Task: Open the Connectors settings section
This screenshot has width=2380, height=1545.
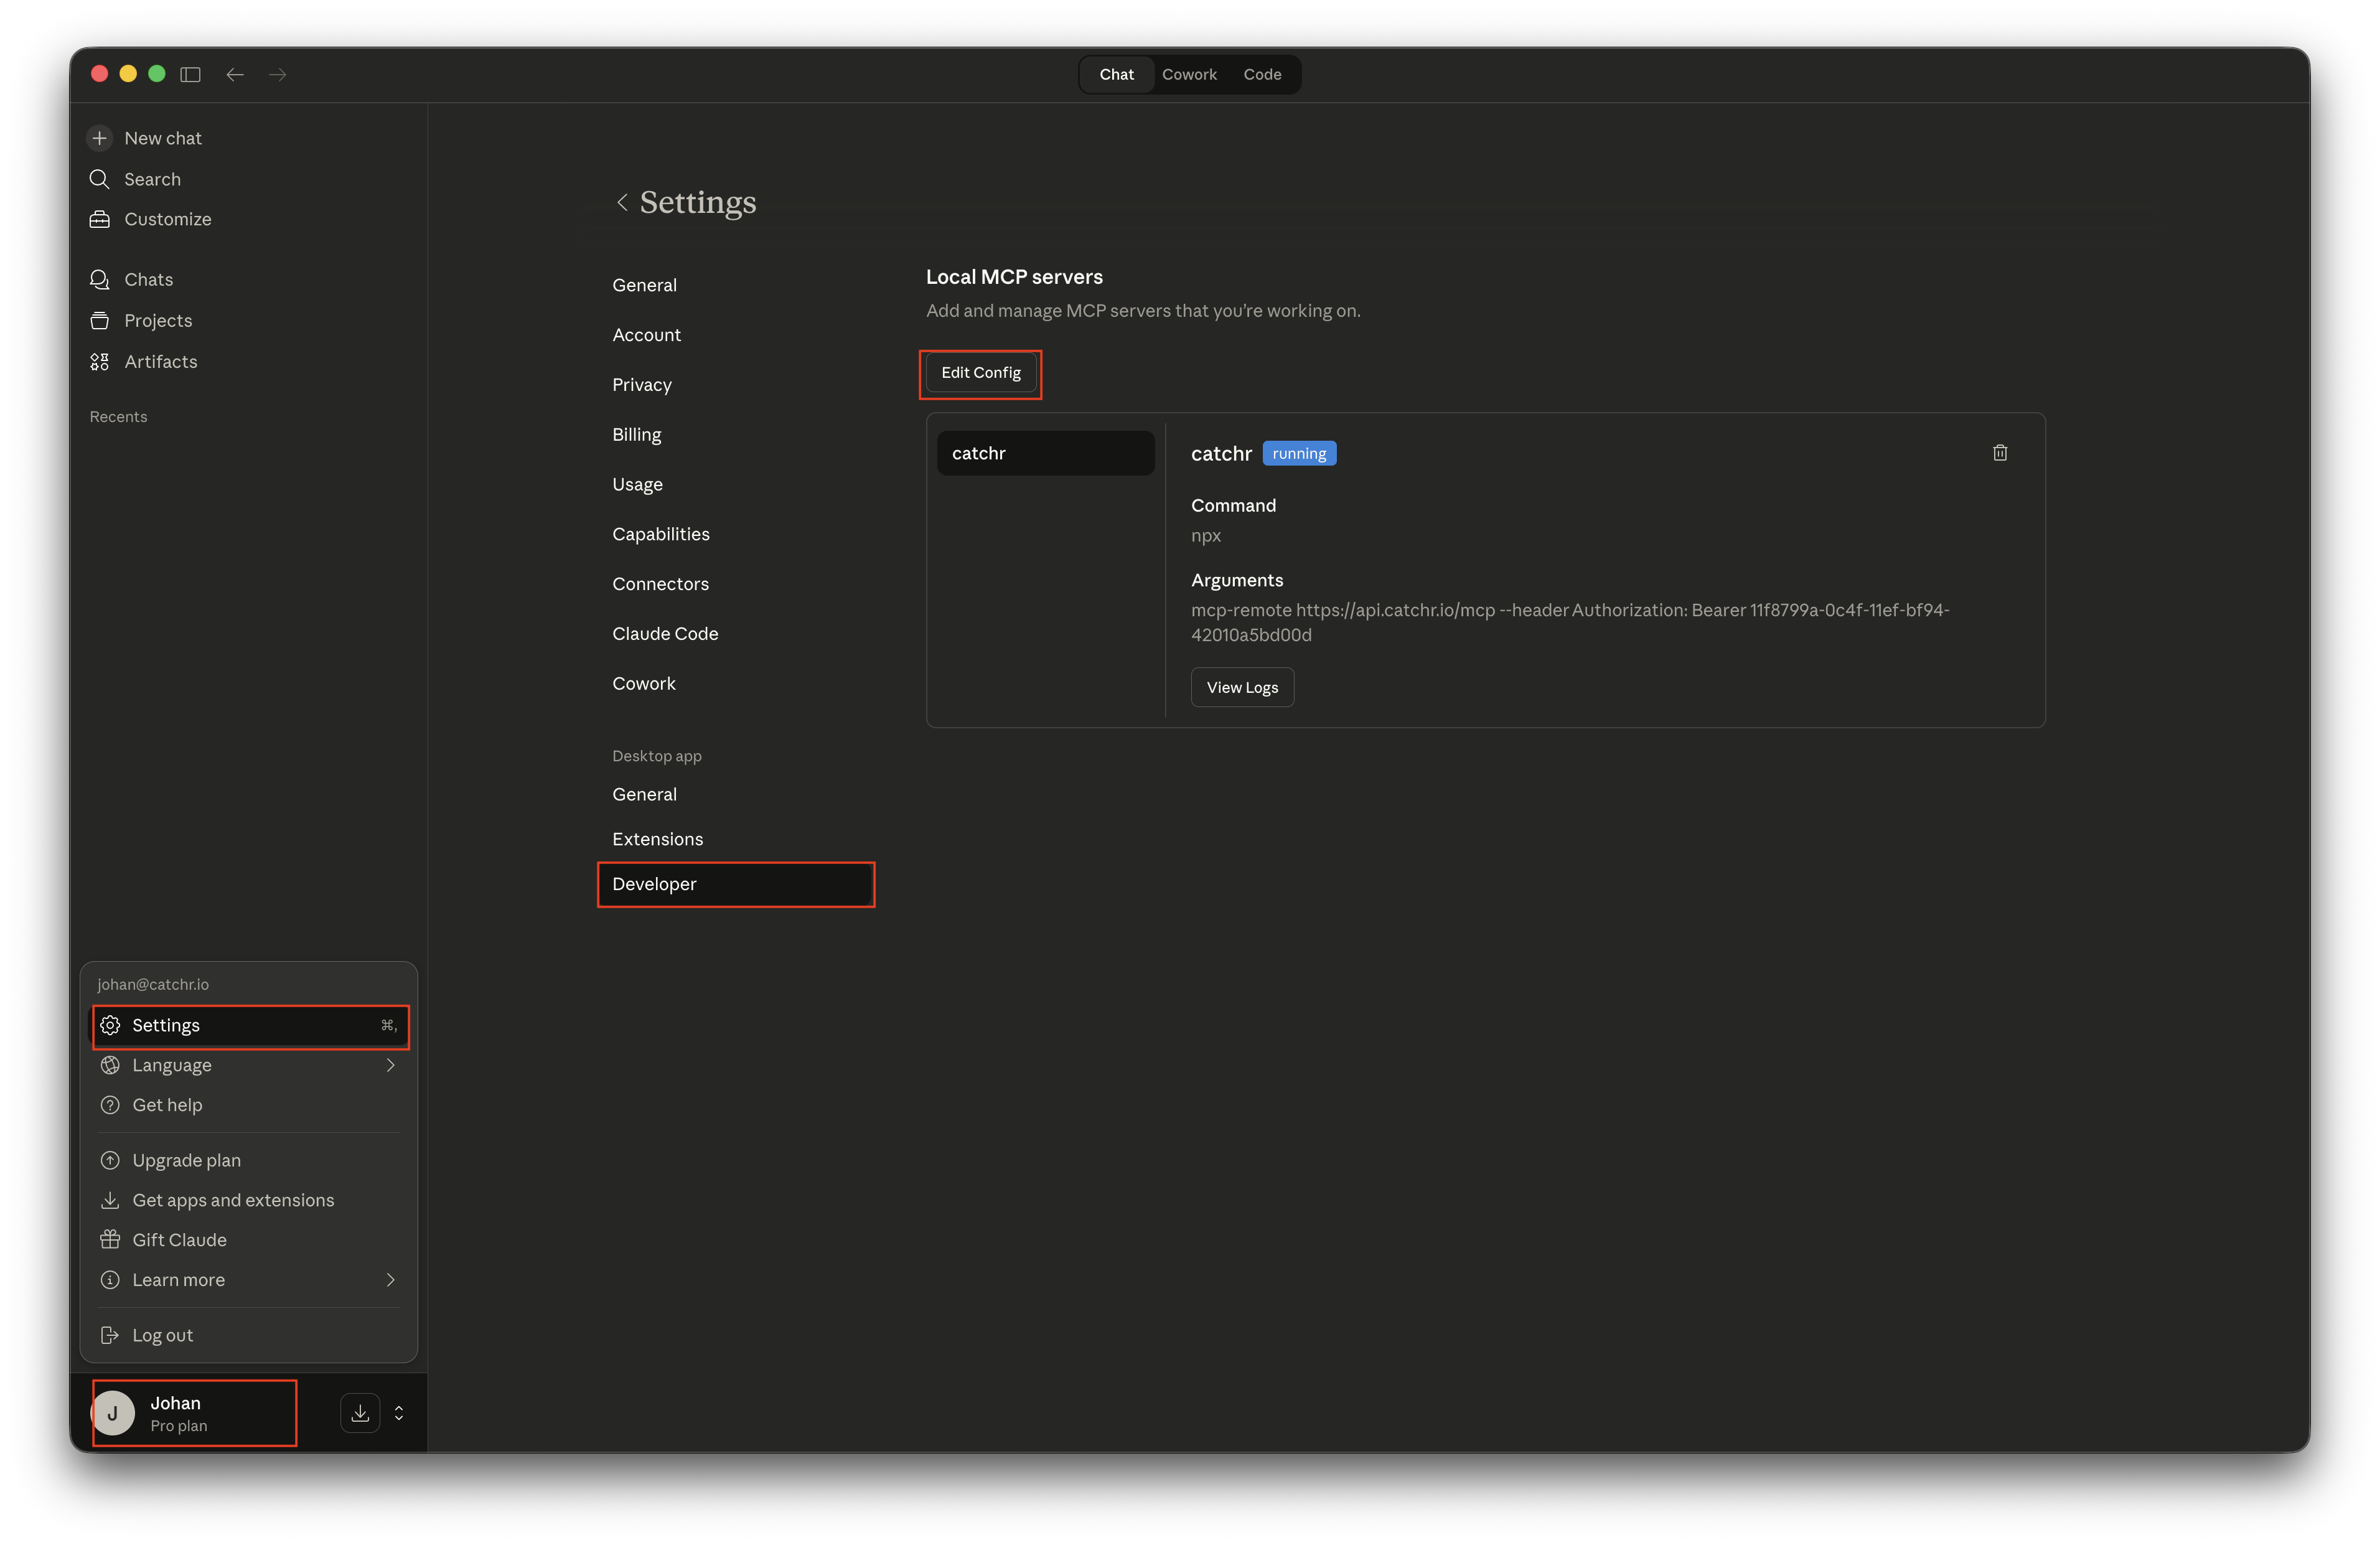Action: [660, 584]
